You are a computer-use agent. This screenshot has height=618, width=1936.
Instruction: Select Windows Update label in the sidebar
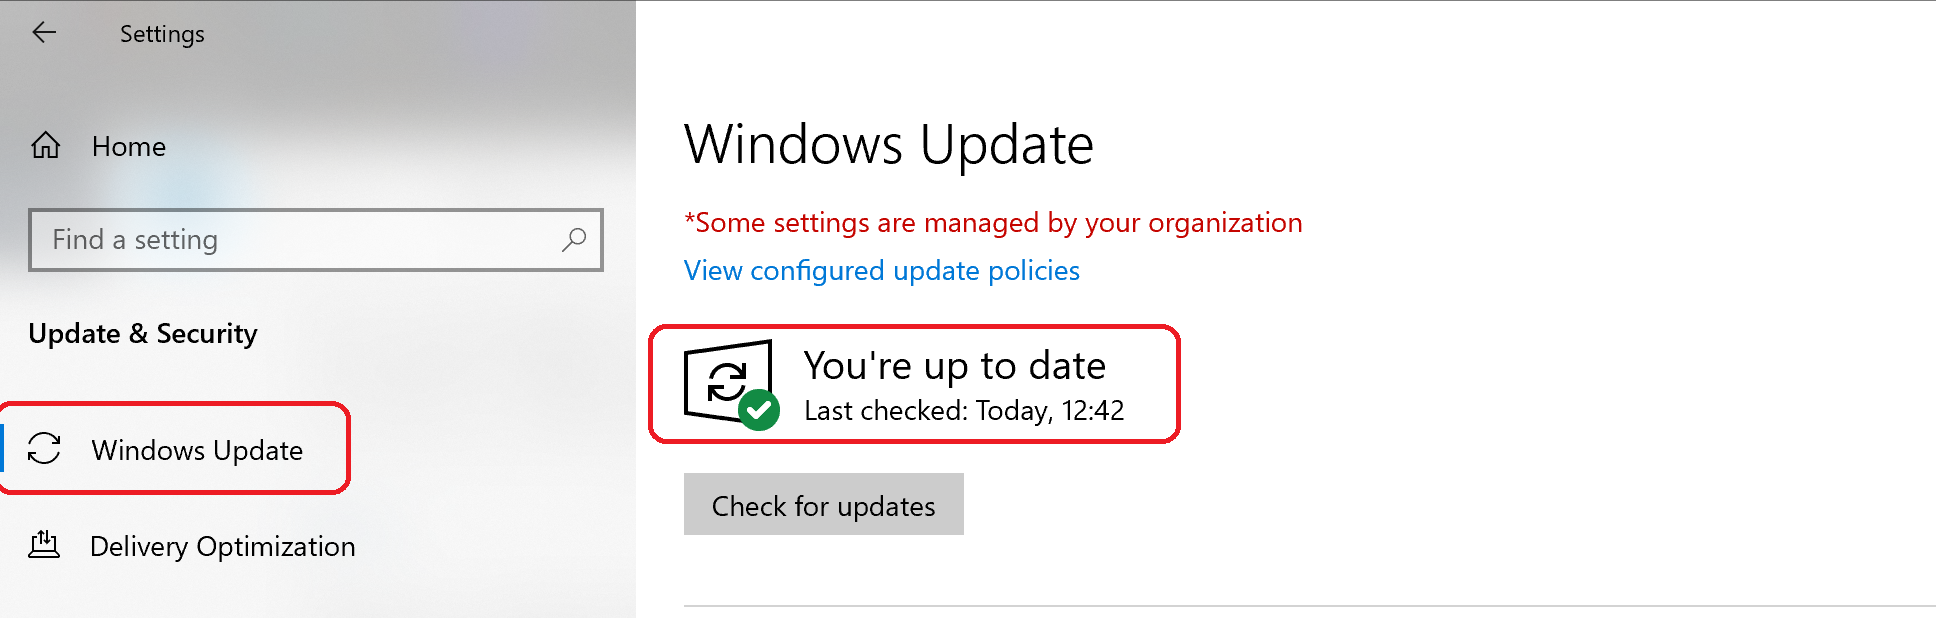197,451
